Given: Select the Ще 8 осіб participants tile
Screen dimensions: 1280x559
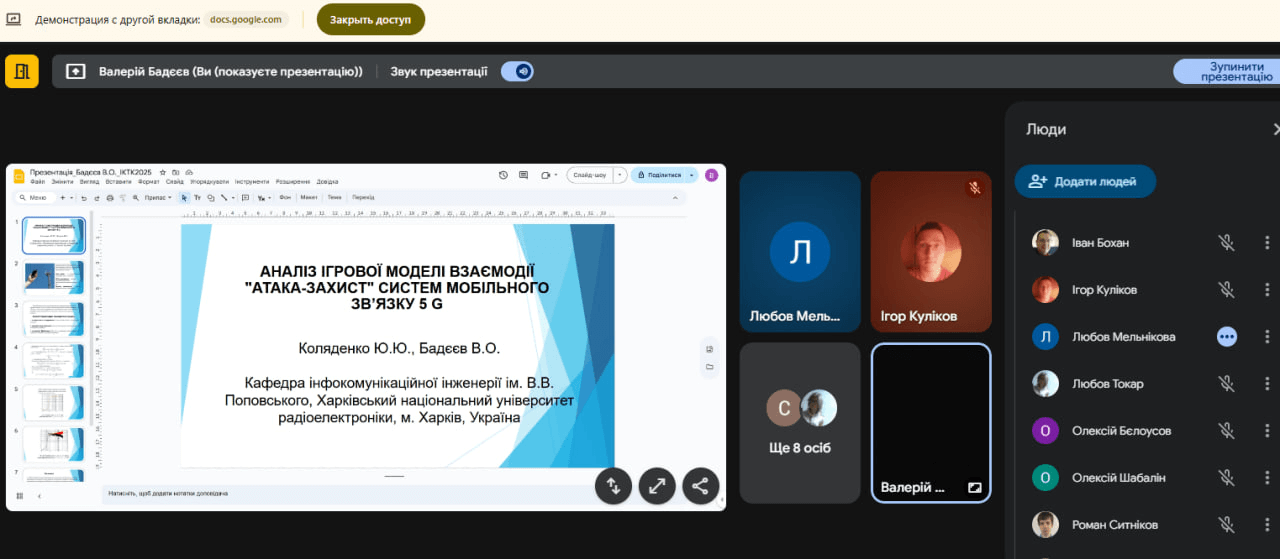Looking at the screenshot, I should [x=800, y=423].
